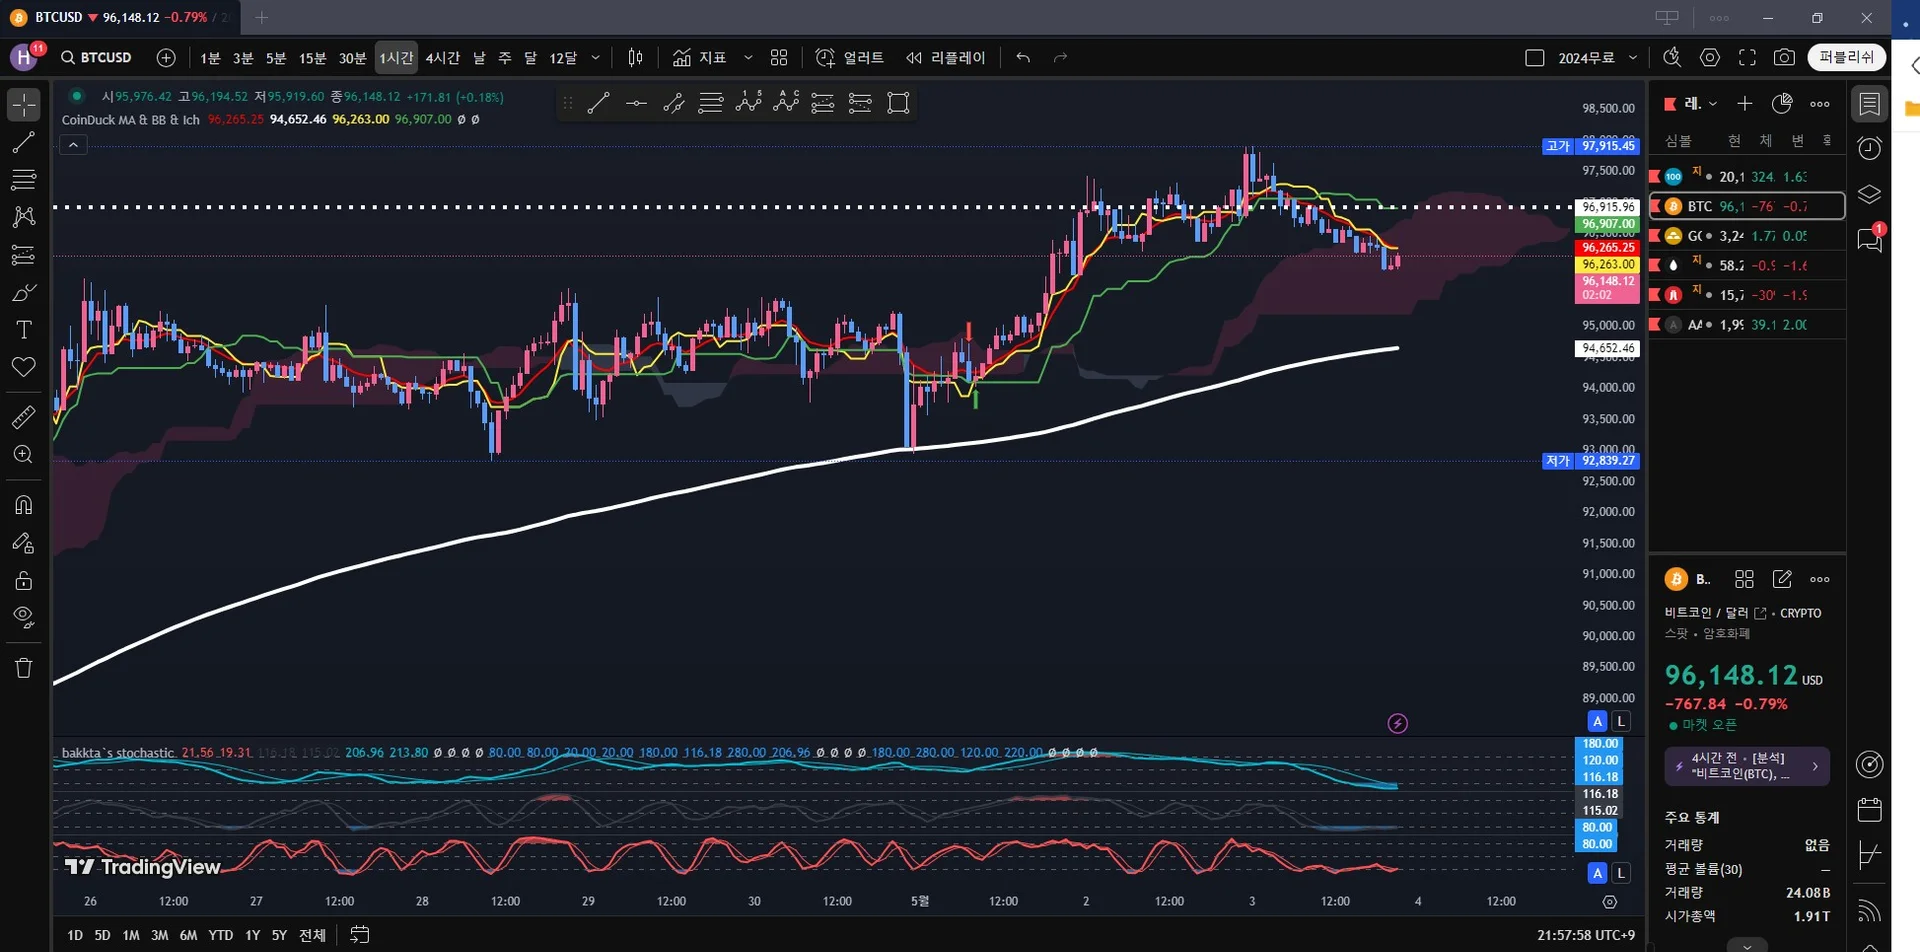
Task: Publish the idea with 퍼블리쉬
Action: click(x=1847, y=58)
